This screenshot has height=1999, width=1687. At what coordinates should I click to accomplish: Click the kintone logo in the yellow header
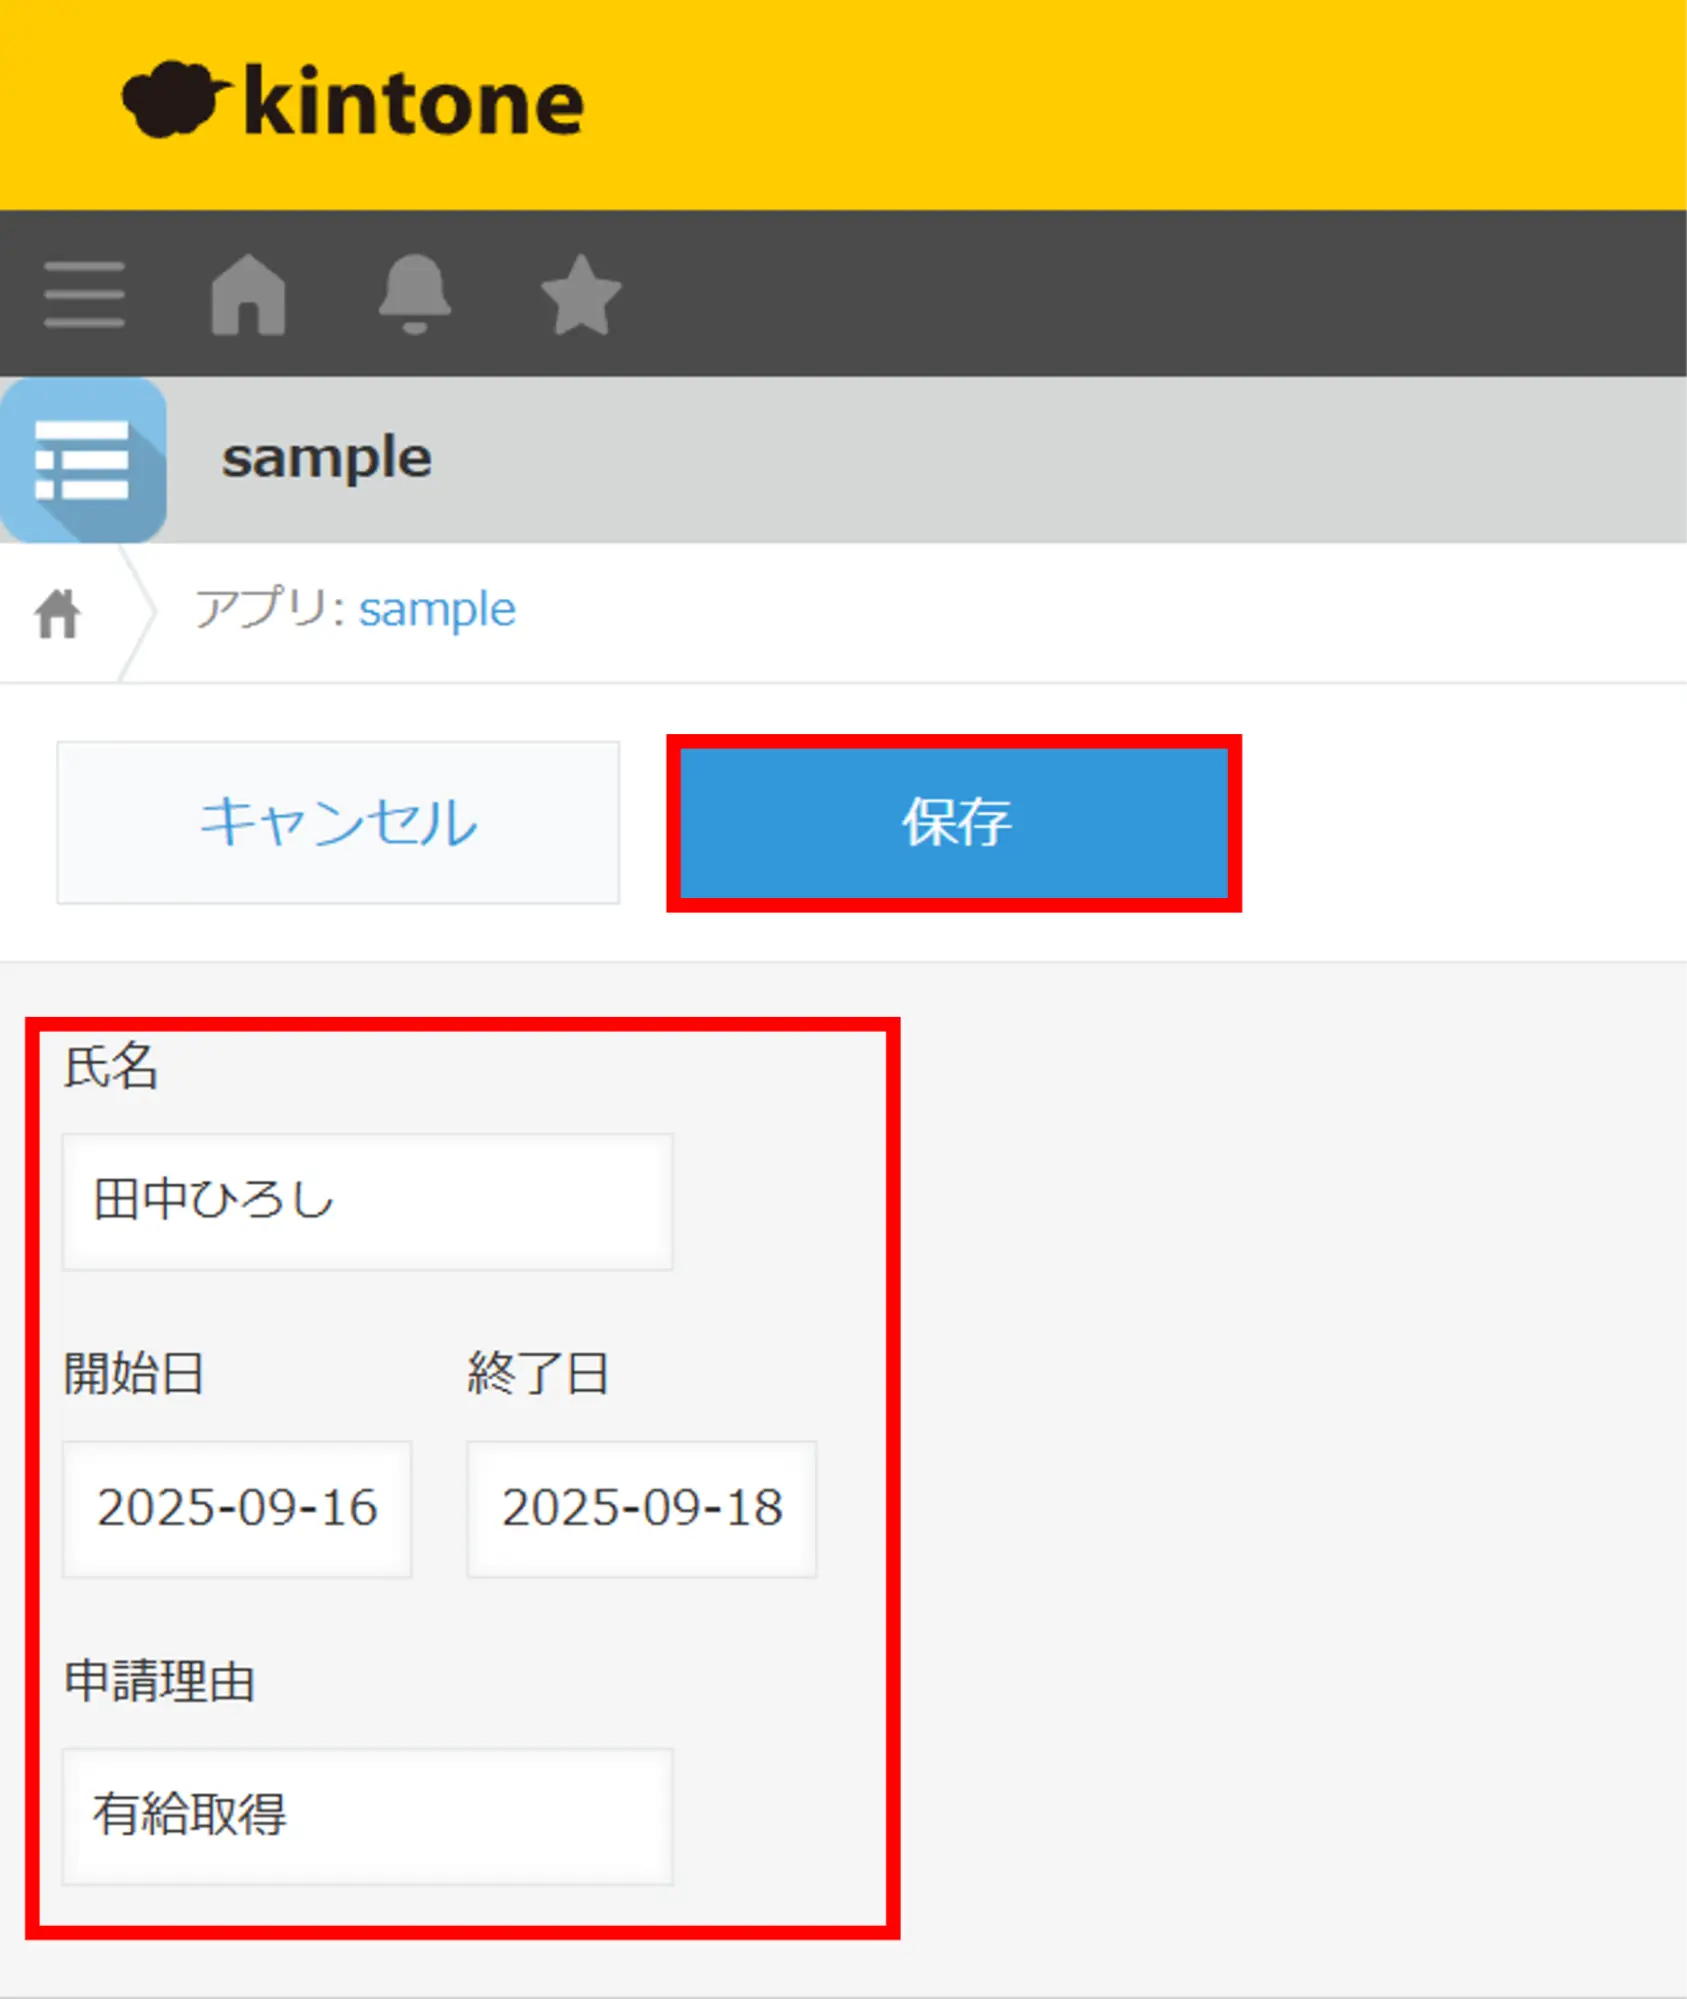tap(354, 102)
